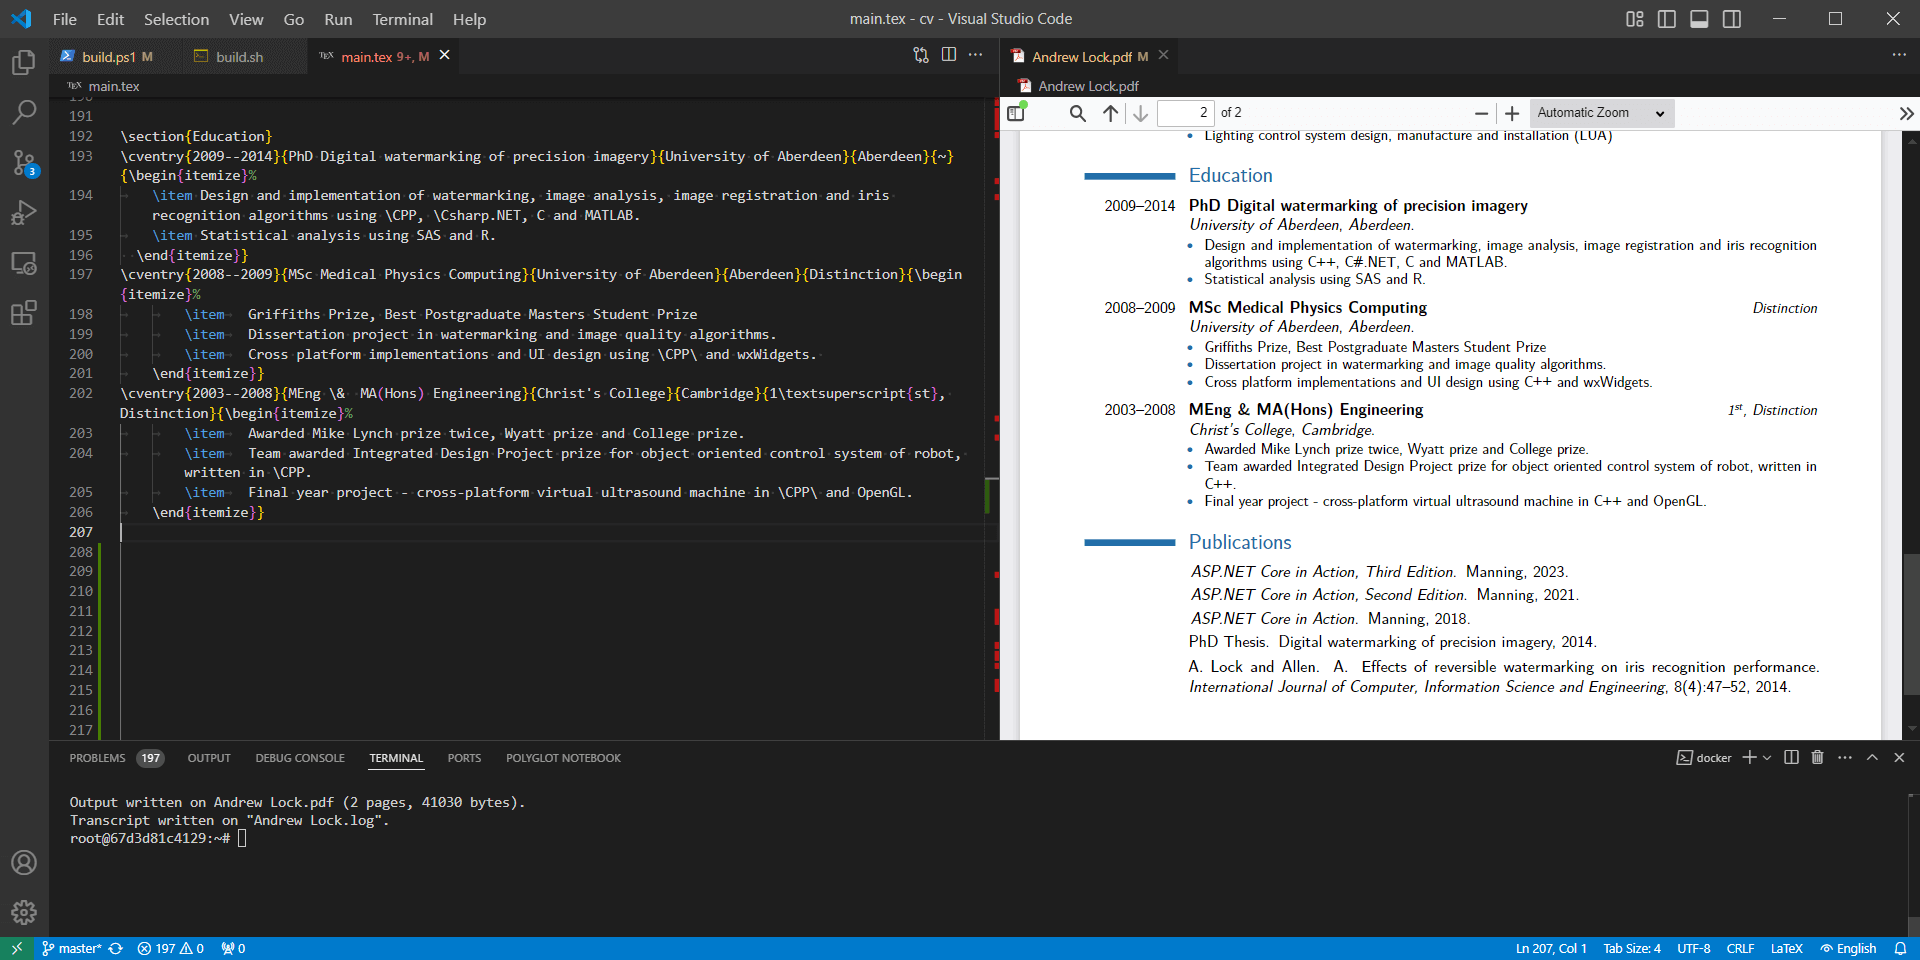Toggle primary side bar visibility

tap(1667, 19)
